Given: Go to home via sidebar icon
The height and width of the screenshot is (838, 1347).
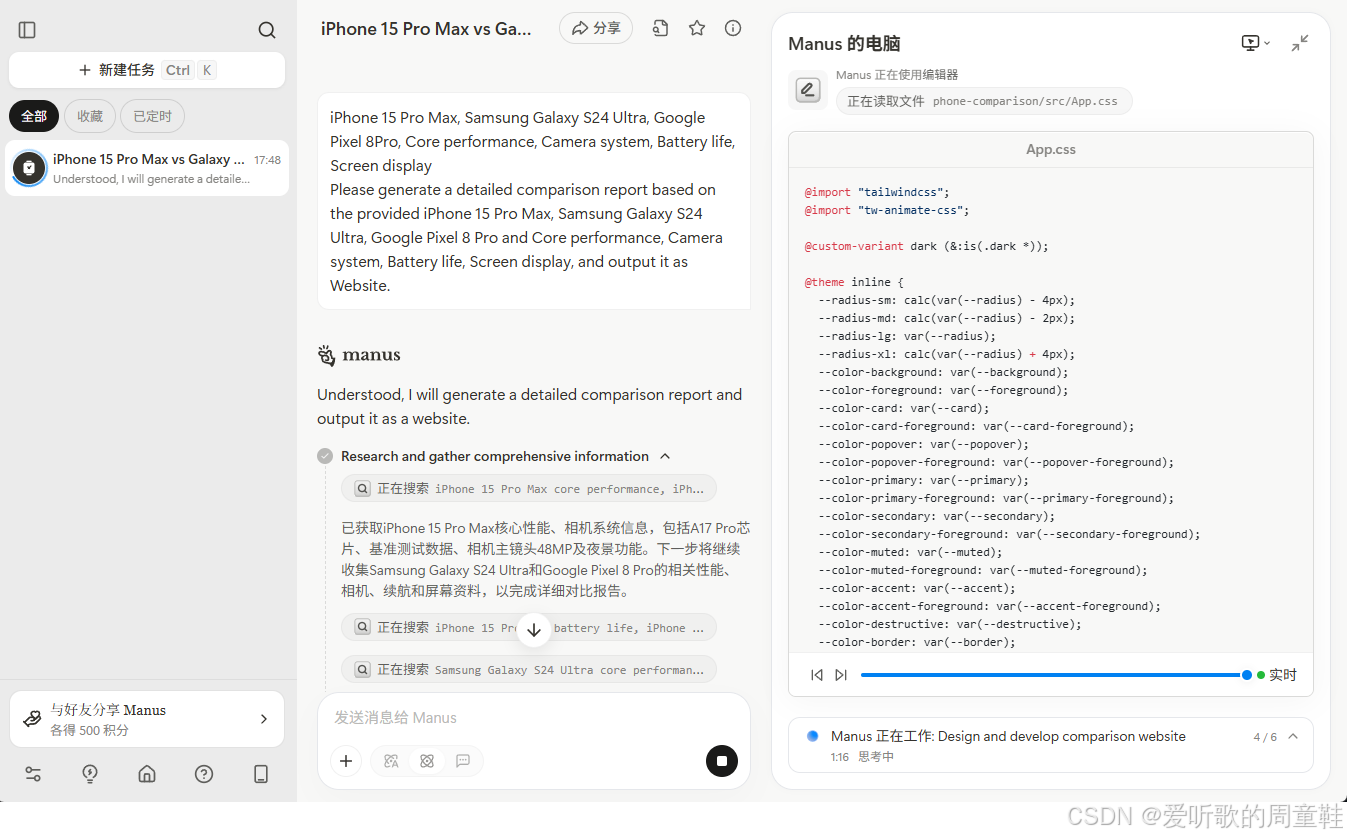Looking at the screenshot, I should point(147,774).
